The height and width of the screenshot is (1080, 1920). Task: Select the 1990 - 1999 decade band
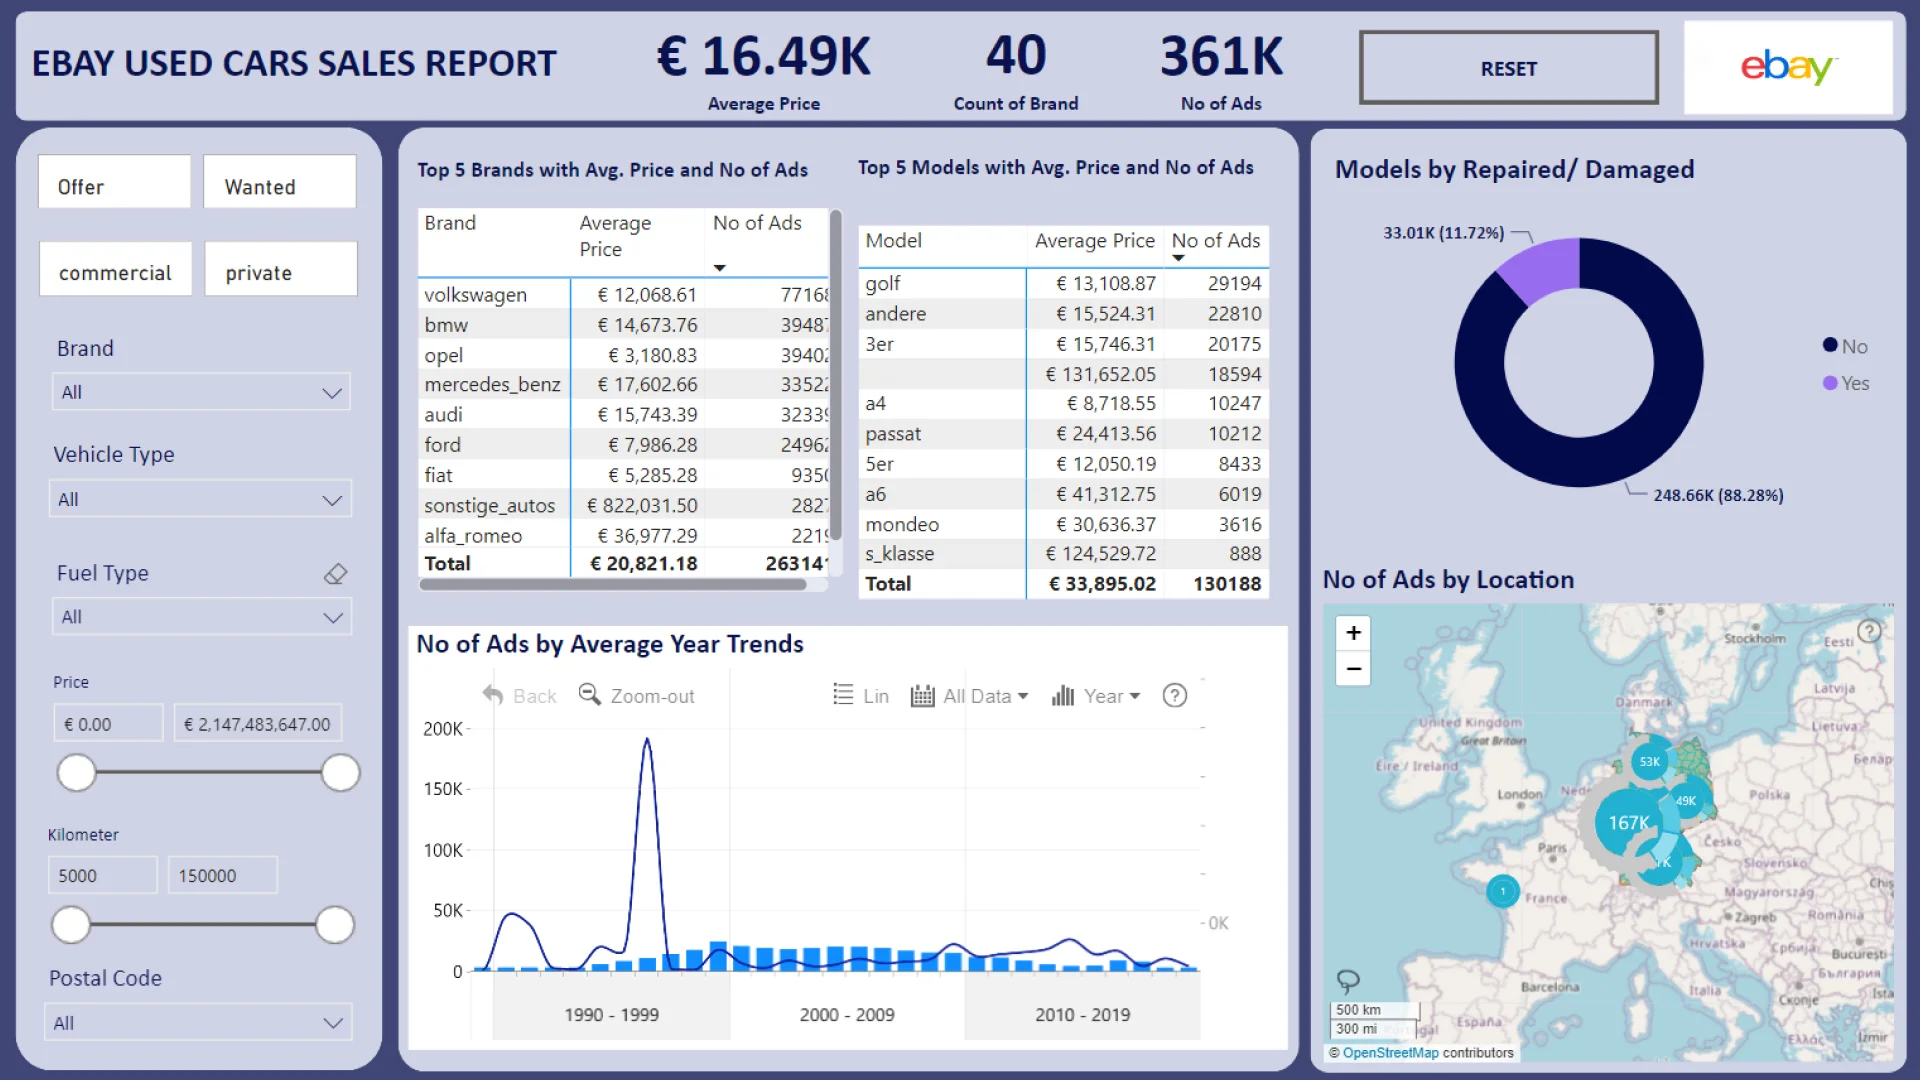coord(612,1014)
